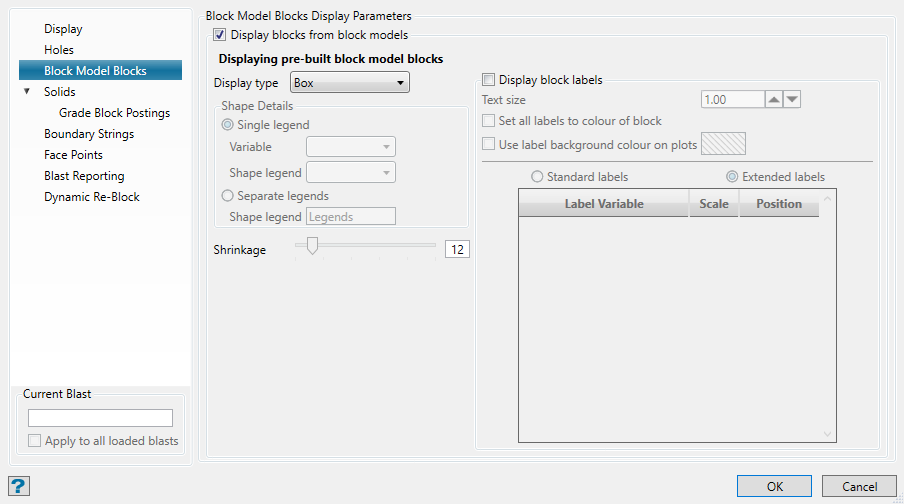Enable Display block labels checkbox
The width and height of the screenshot is (904, 504).
click(489, 80)
